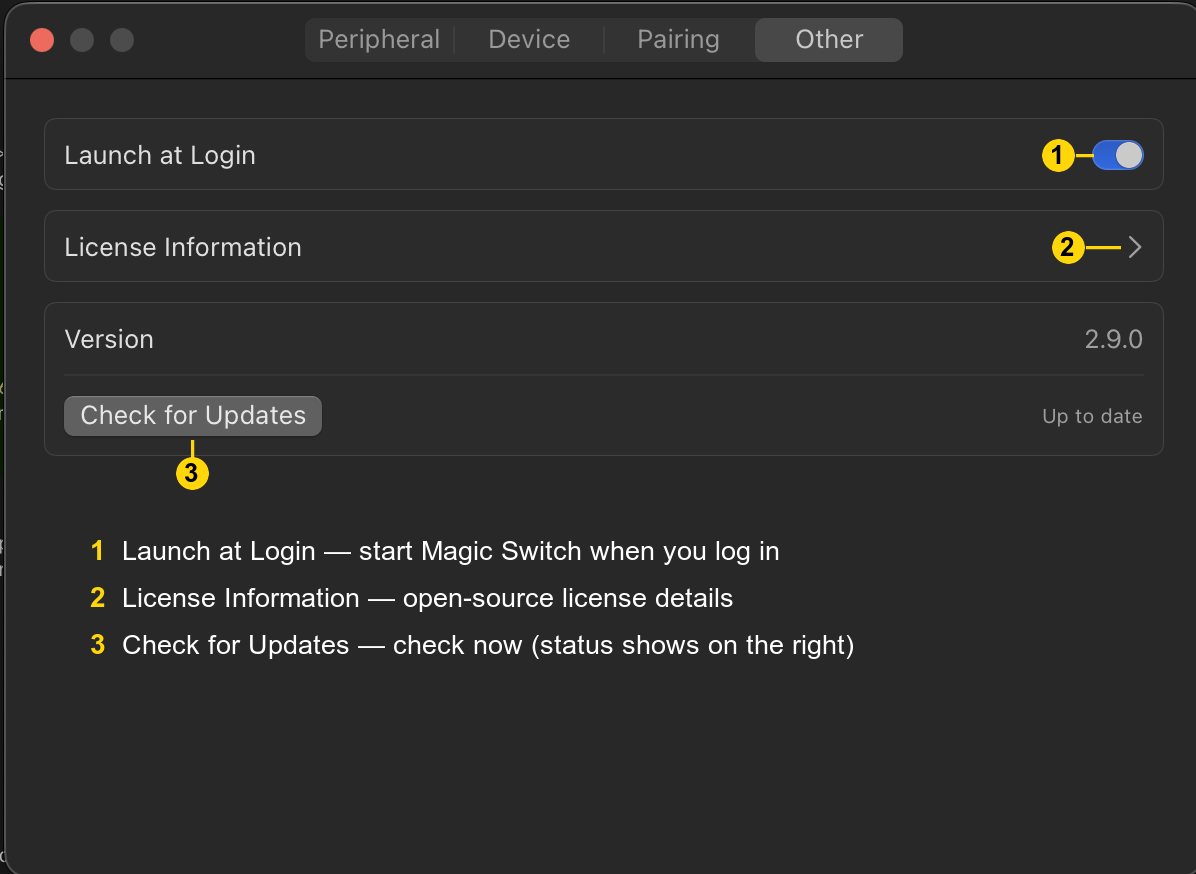Click the License Information row label
This screenshot has height=874, width=1196.
(x=183, y=247)
